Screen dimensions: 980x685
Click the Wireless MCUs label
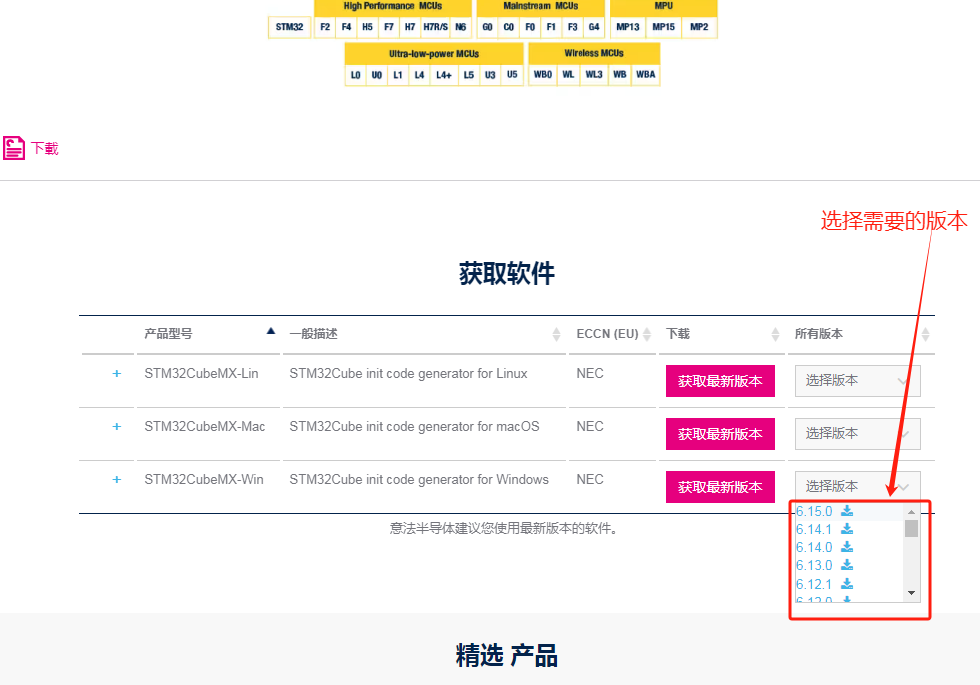click(x=594, y=53)
